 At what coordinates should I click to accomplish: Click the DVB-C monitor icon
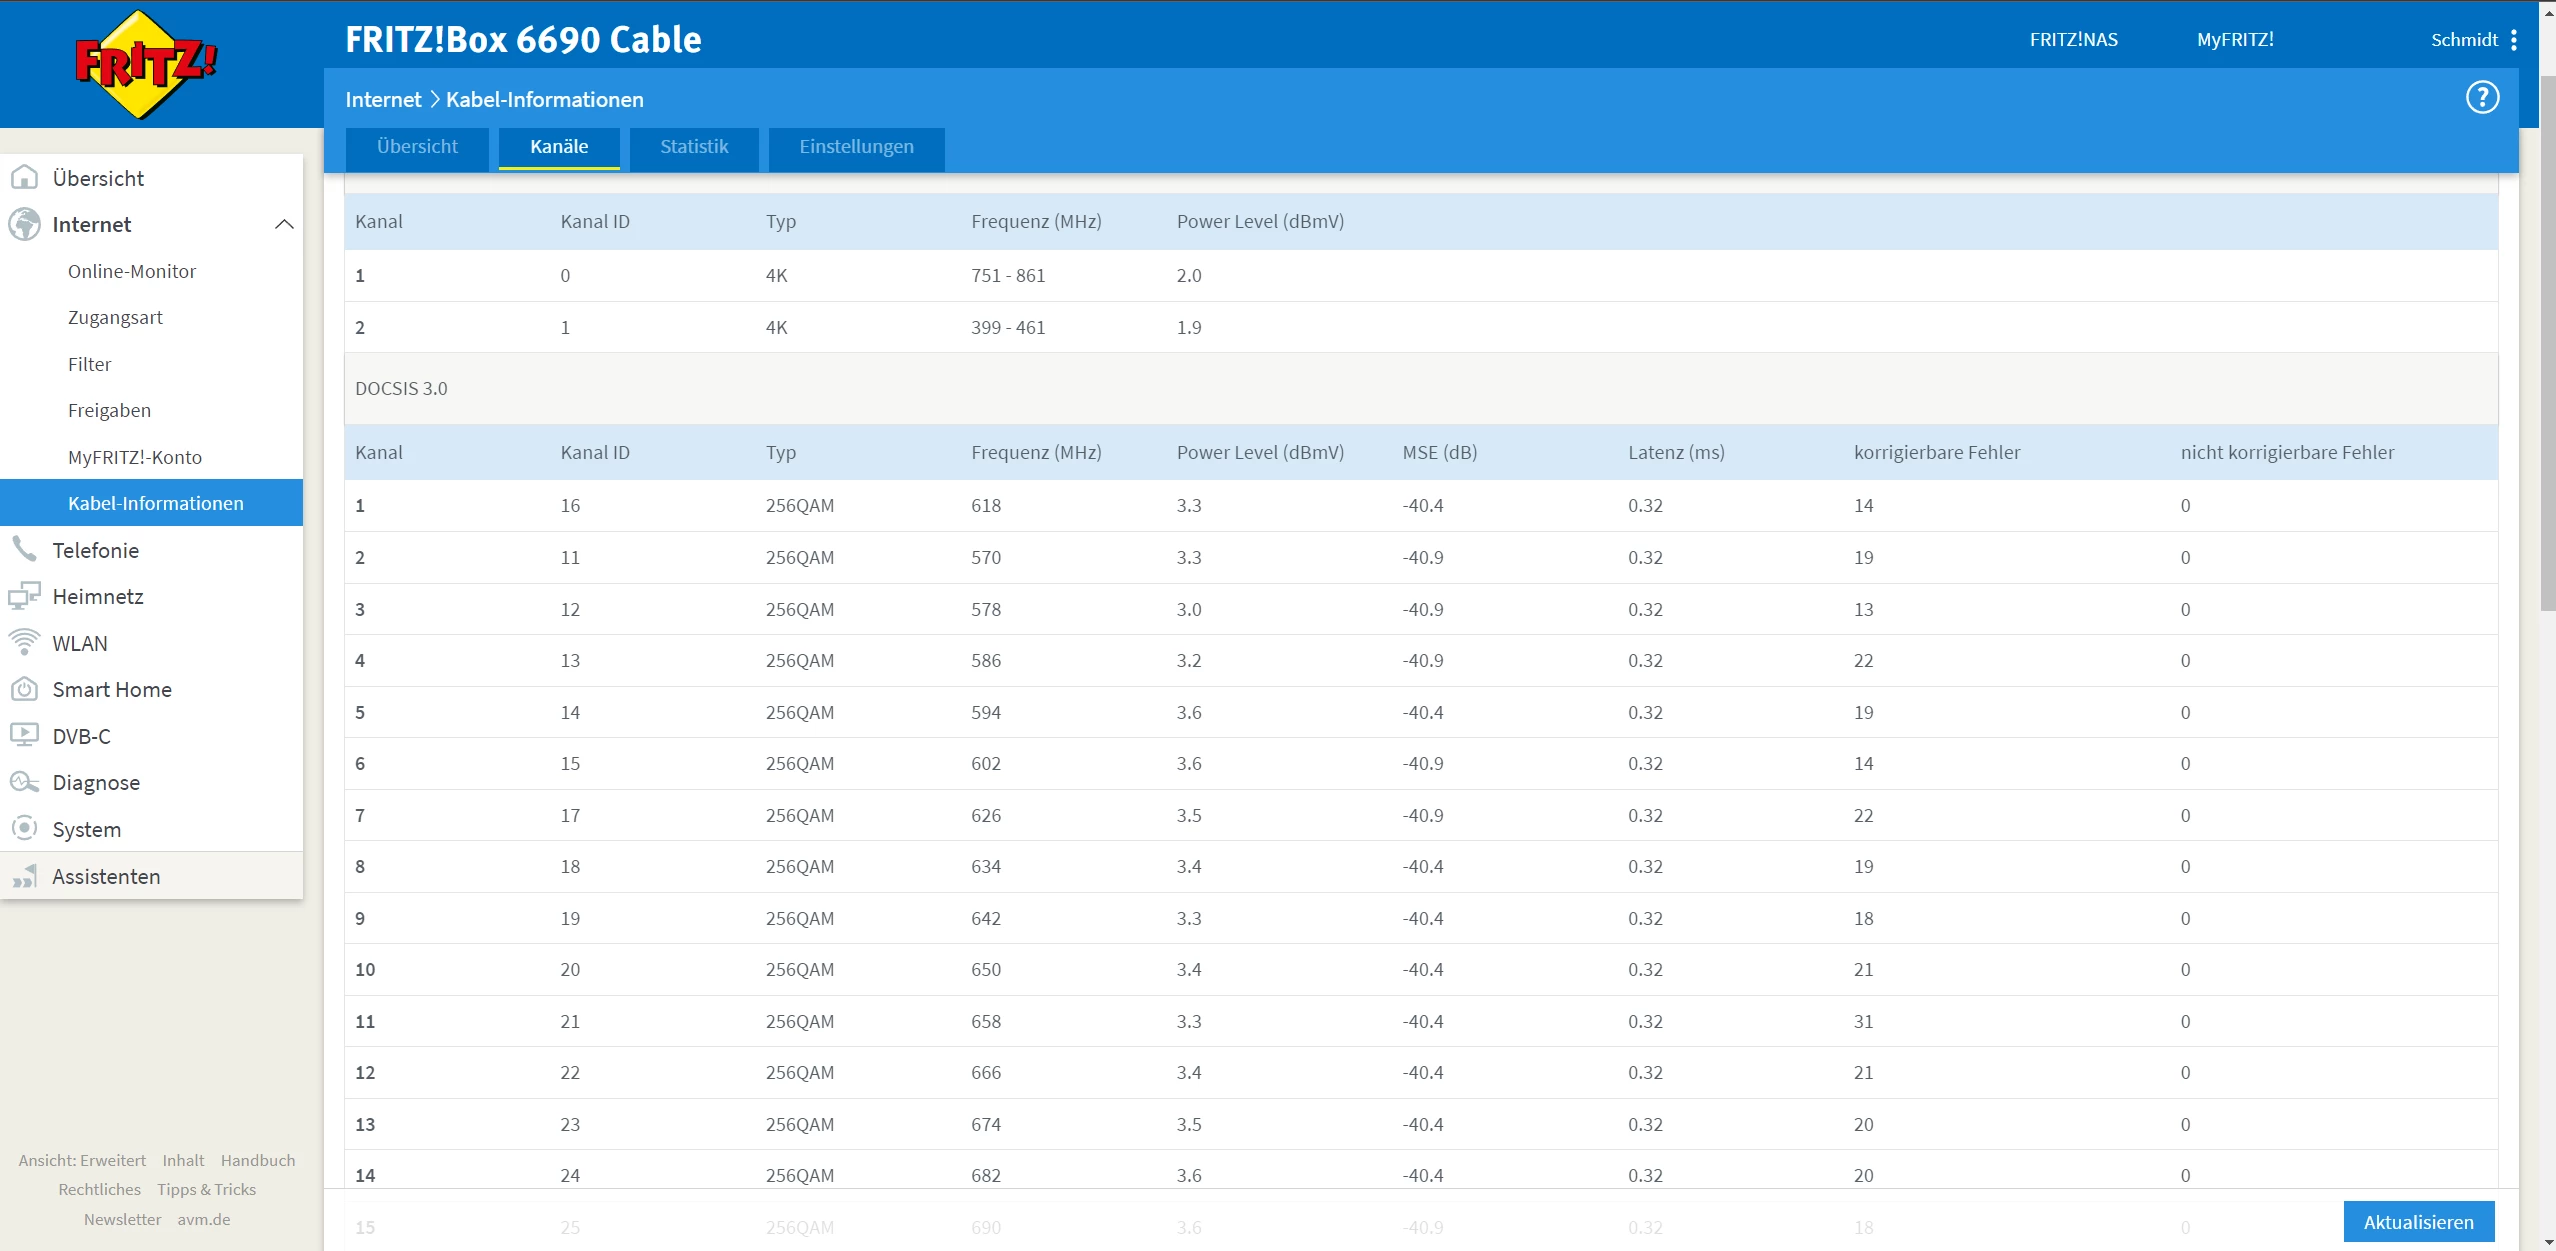click(x=24, y=735)
